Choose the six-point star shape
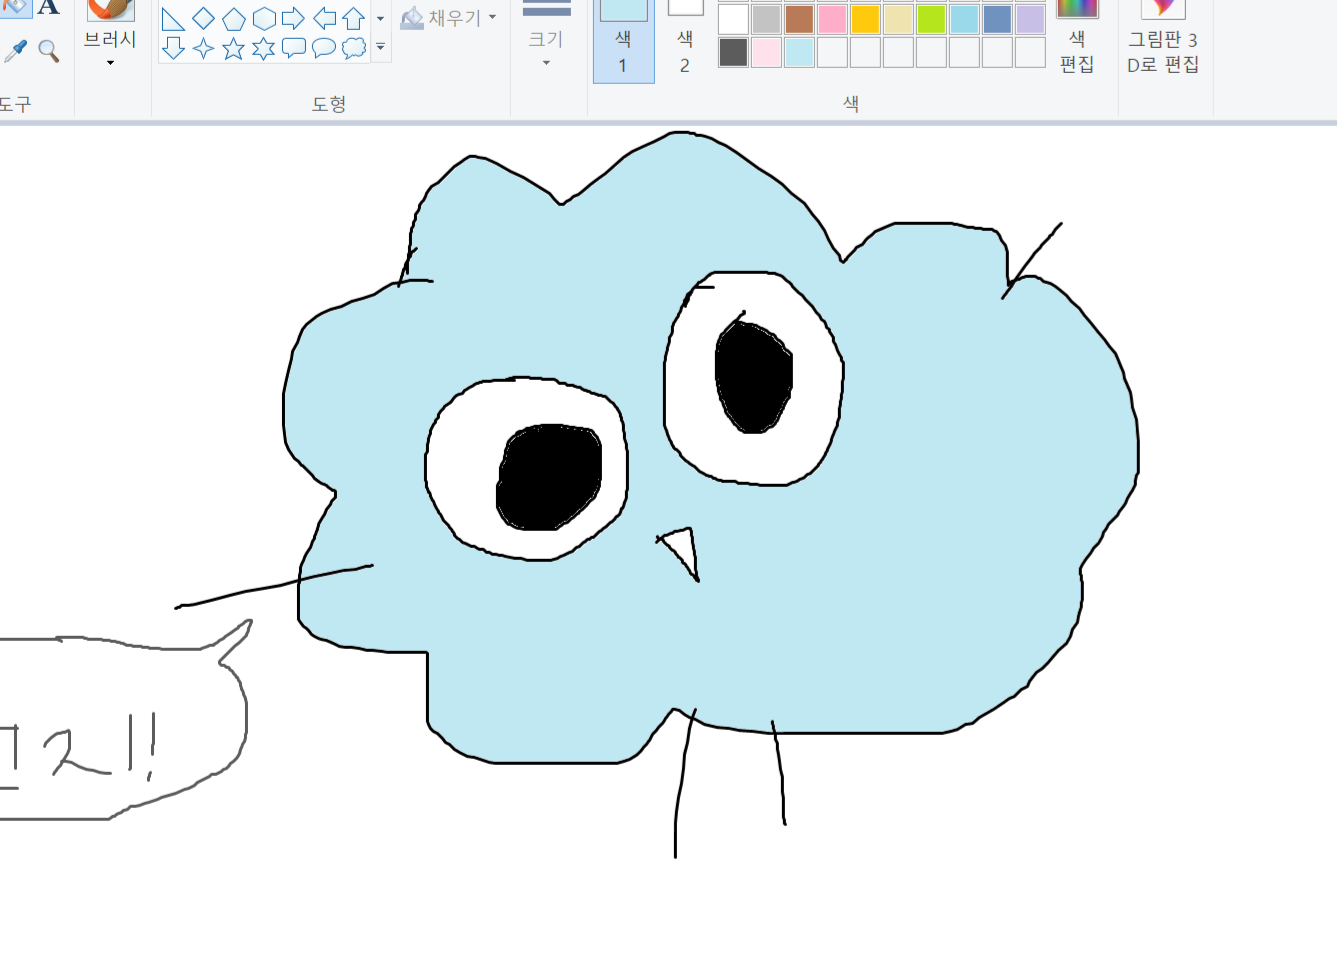This screenshot has height=961, width=1337. pos(263,48)
